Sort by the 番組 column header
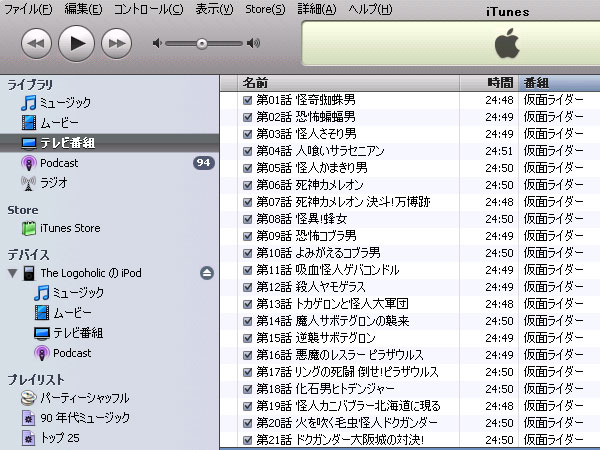 (559, 83)
